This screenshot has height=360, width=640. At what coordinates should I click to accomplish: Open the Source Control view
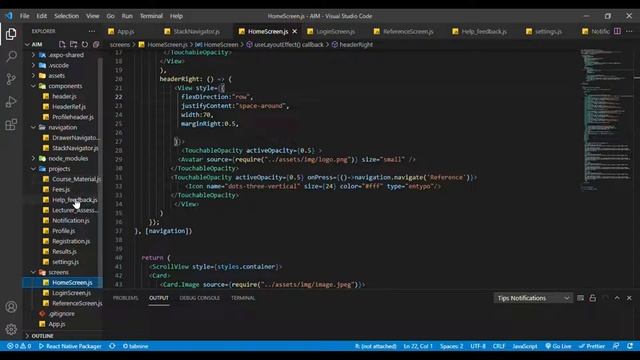pyautogui.click(x=11, y=79)
